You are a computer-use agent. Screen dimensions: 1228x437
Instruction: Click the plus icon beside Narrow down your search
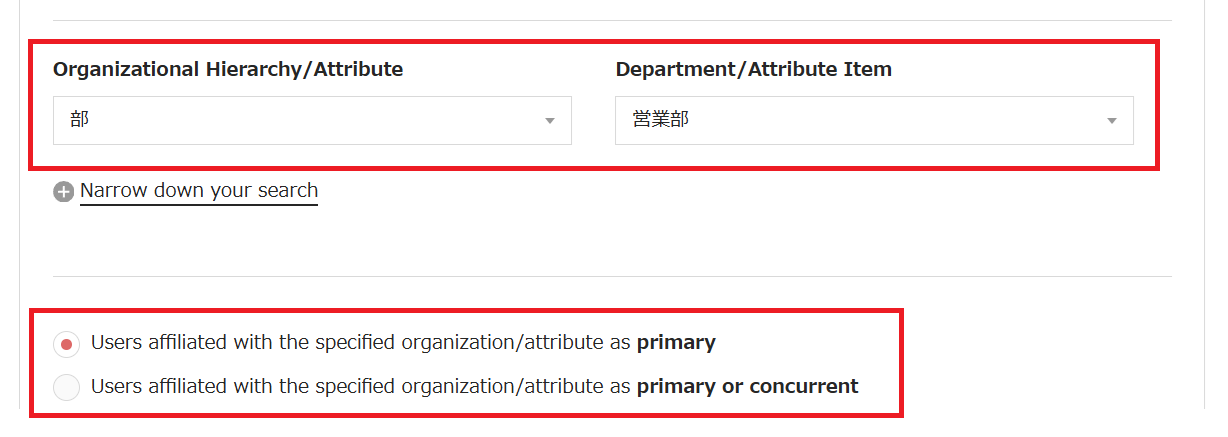[64, 192]
